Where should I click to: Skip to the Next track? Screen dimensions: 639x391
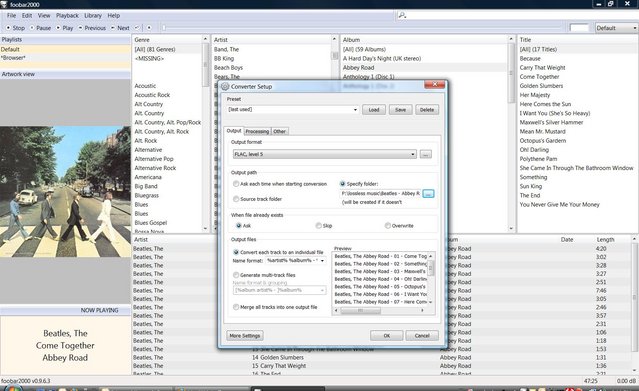(x=120, y=28)
